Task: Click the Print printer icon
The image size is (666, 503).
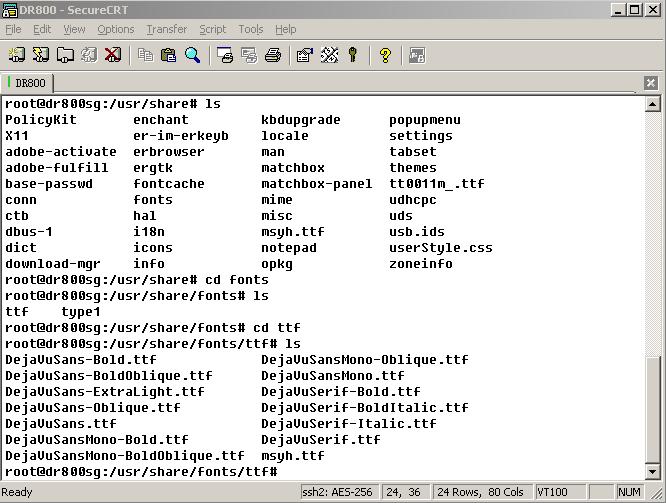Action: click(273, 55)
